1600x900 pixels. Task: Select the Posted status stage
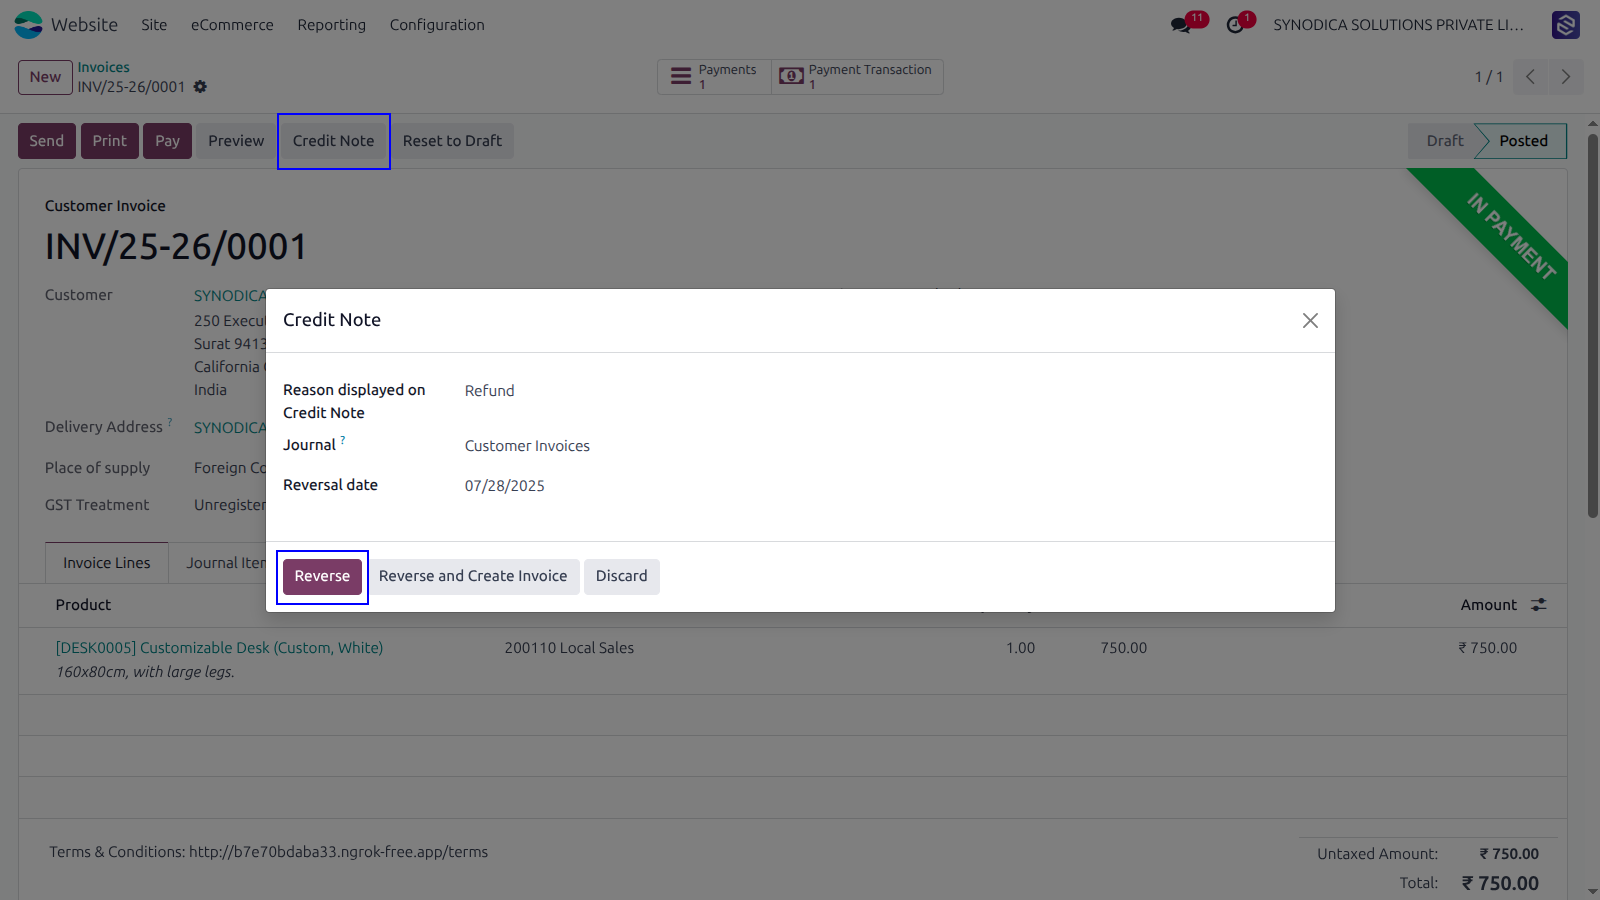1523,141
